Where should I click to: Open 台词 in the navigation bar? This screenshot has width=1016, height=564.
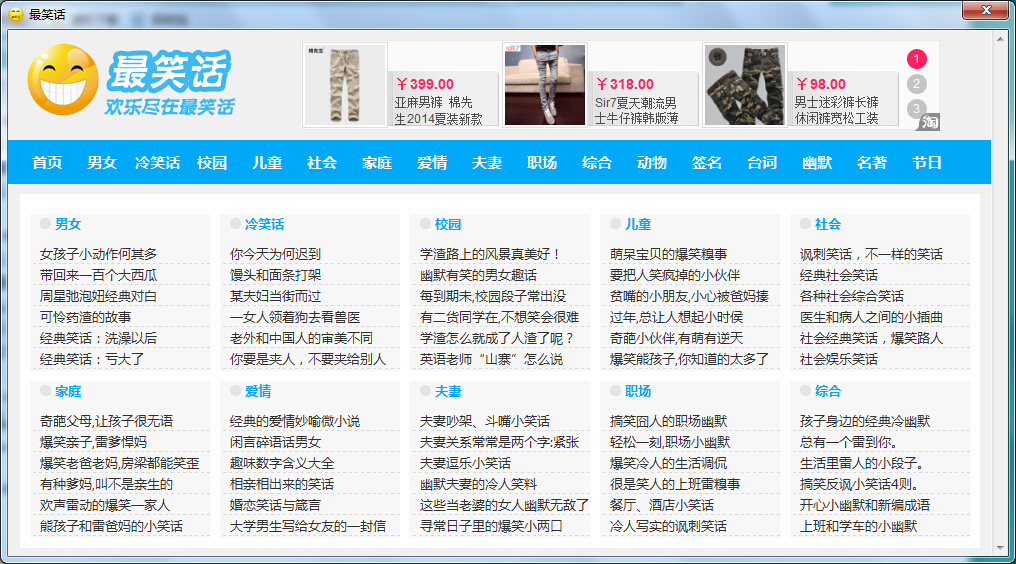(762, 163)
